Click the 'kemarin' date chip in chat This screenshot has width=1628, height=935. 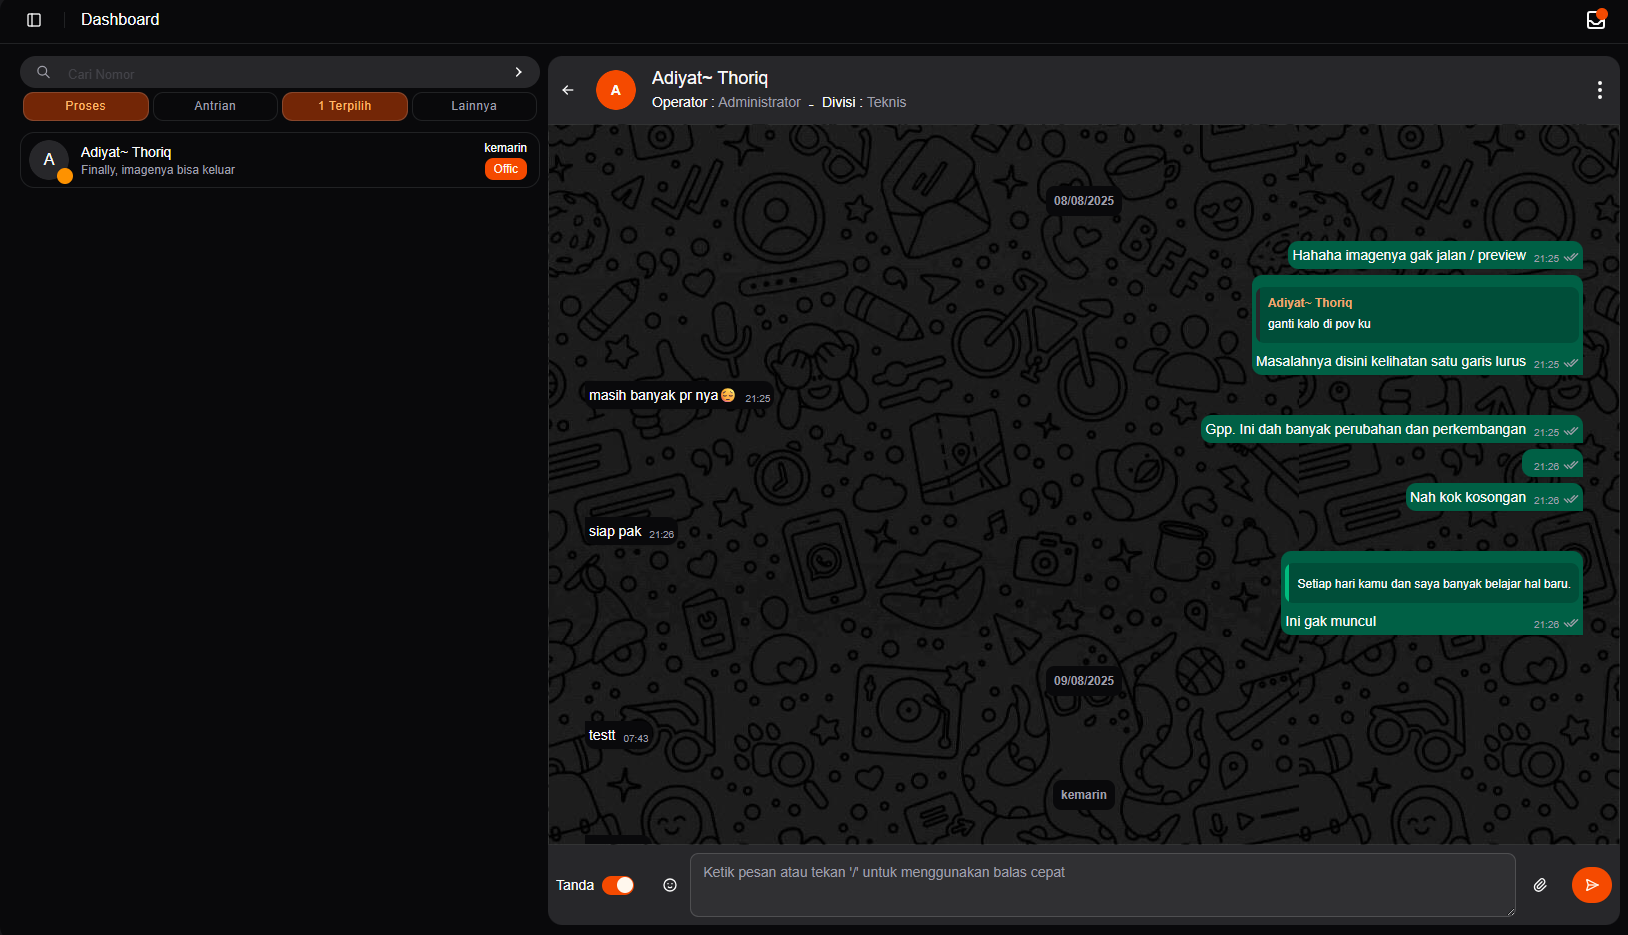pyautogui.click(x=1084, y=795)
